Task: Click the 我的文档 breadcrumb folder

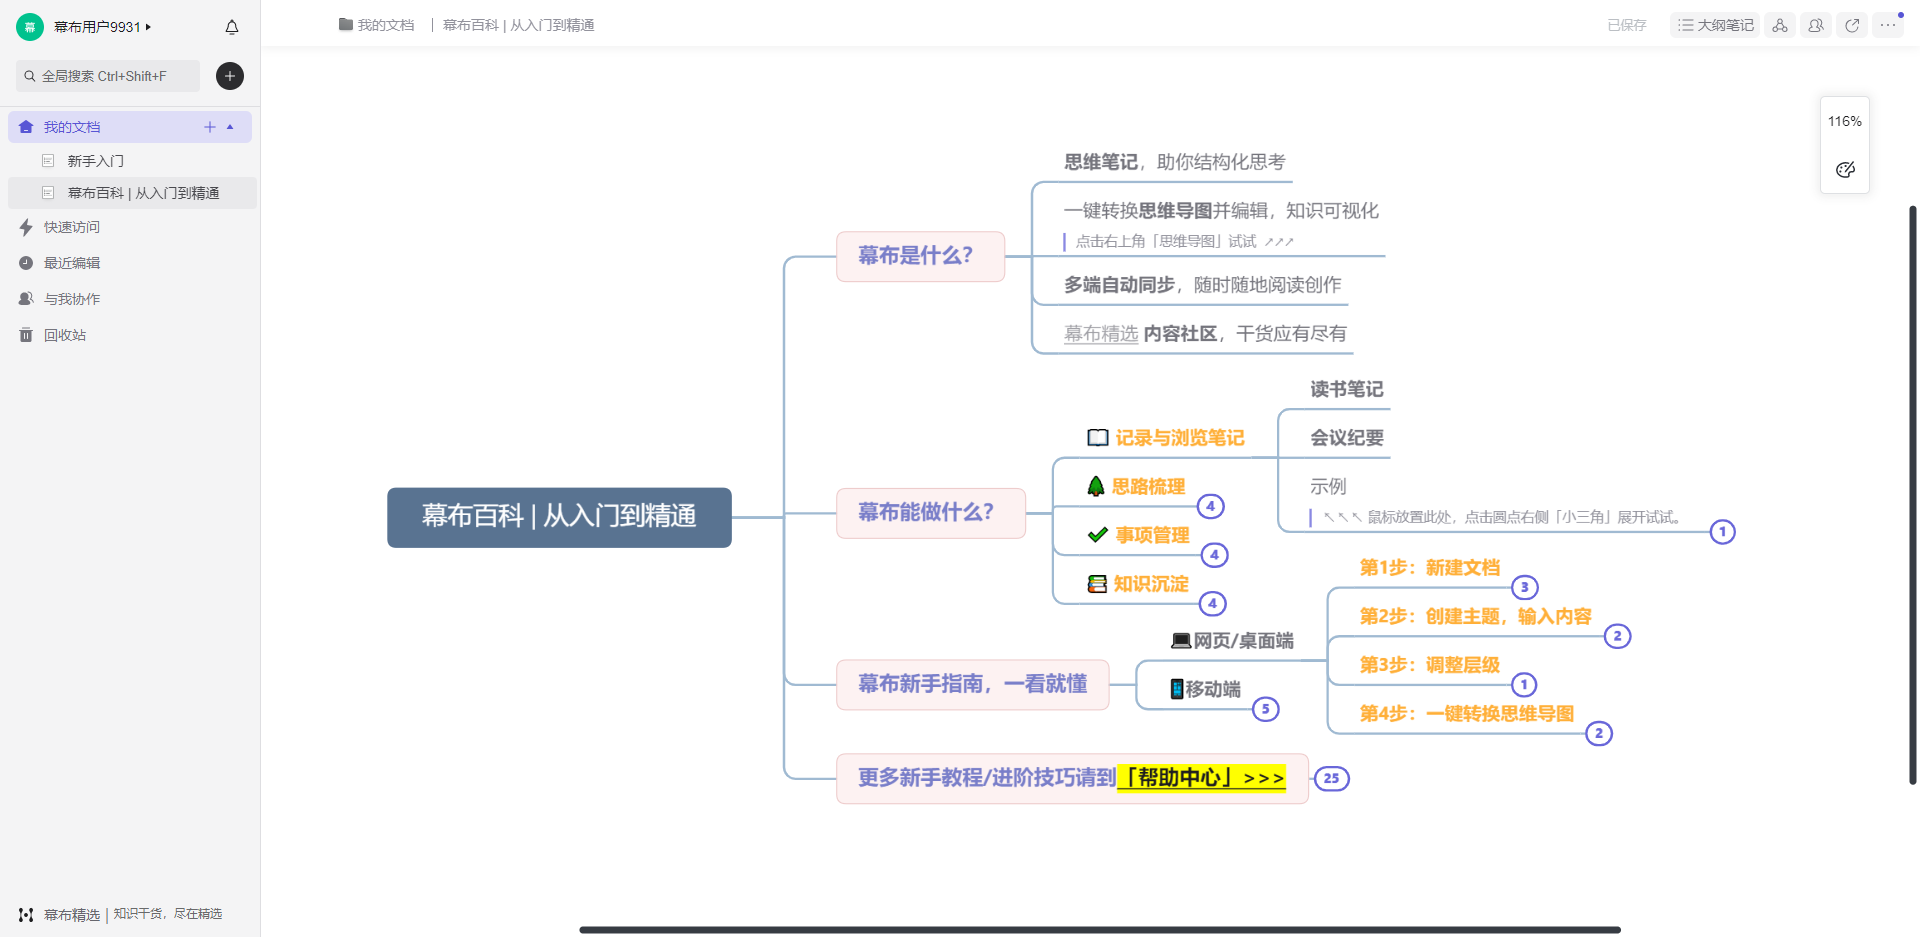Action: click(x=377, y=25)
